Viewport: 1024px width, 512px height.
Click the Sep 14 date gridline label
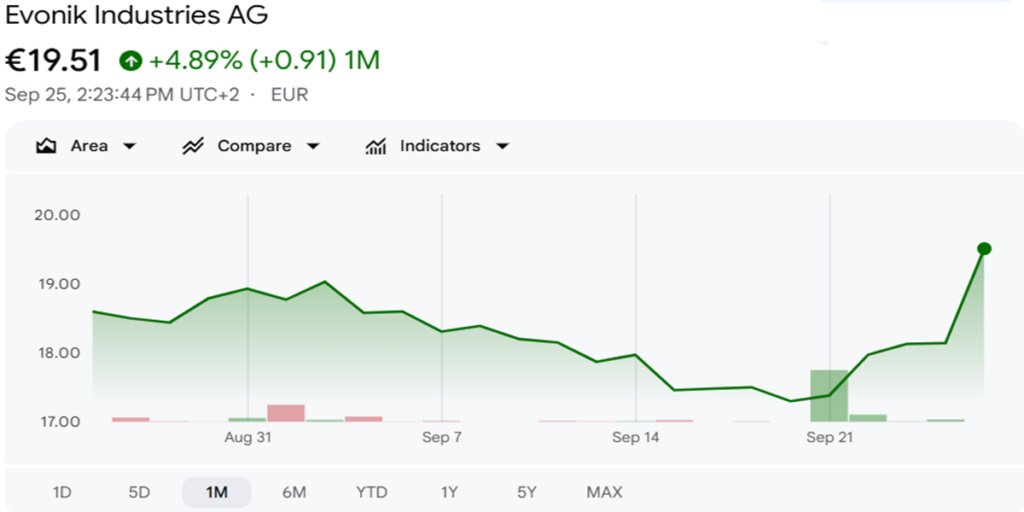click(635, 438)
